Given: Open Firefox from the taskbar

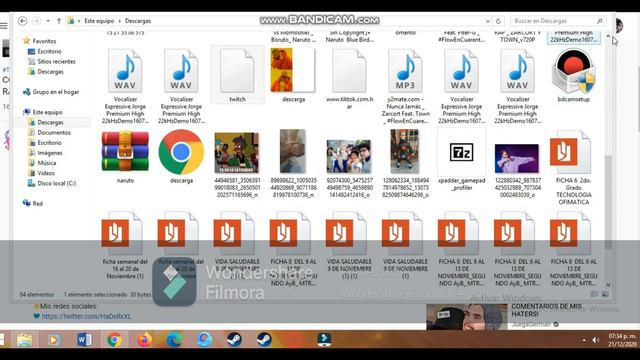Looking at the screenshot, I should 144,340.
